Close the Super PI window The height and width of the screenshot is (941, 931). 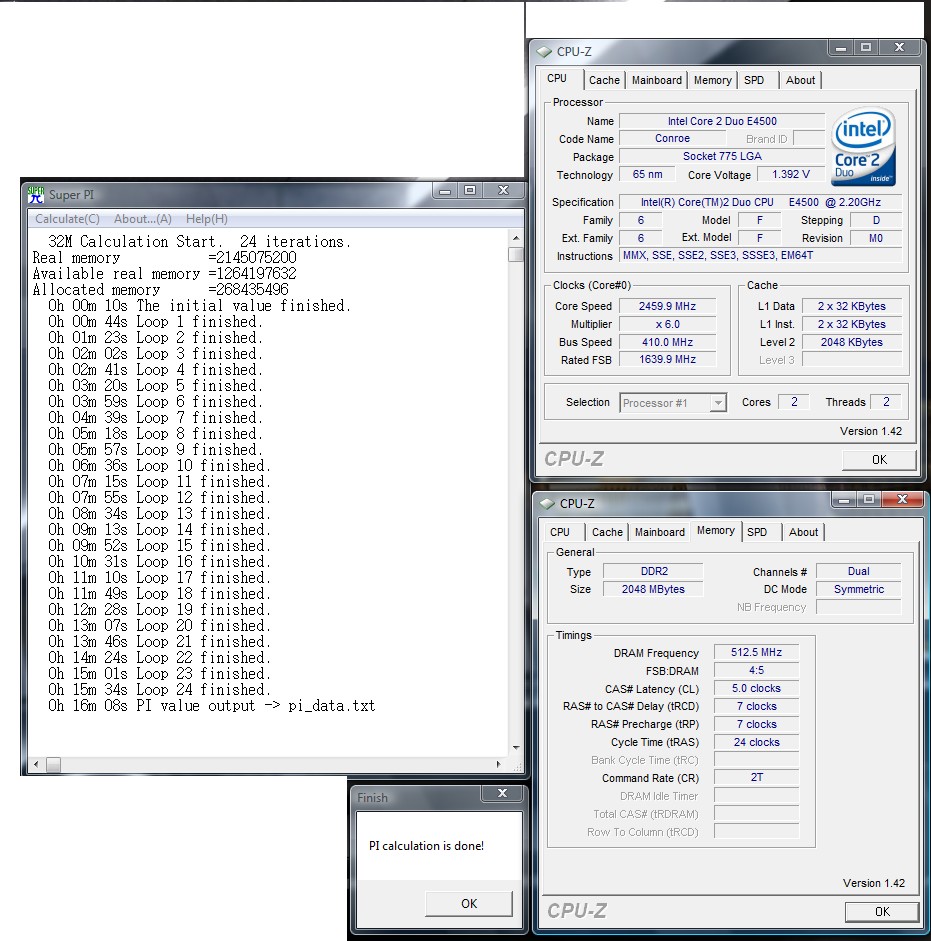(x=504, y=191)
